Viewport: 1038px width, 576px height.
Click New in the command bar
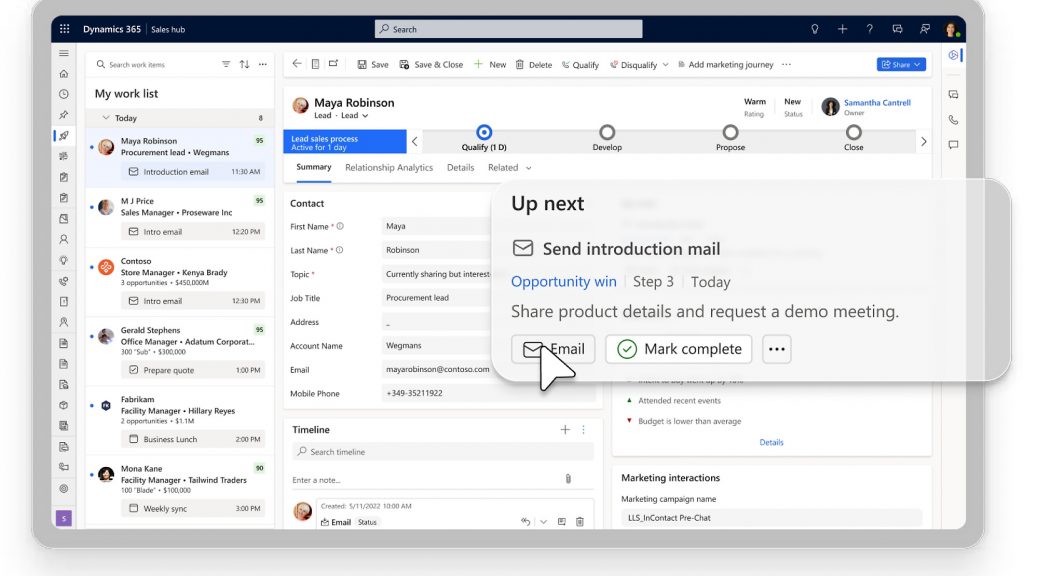pos(490,64)
